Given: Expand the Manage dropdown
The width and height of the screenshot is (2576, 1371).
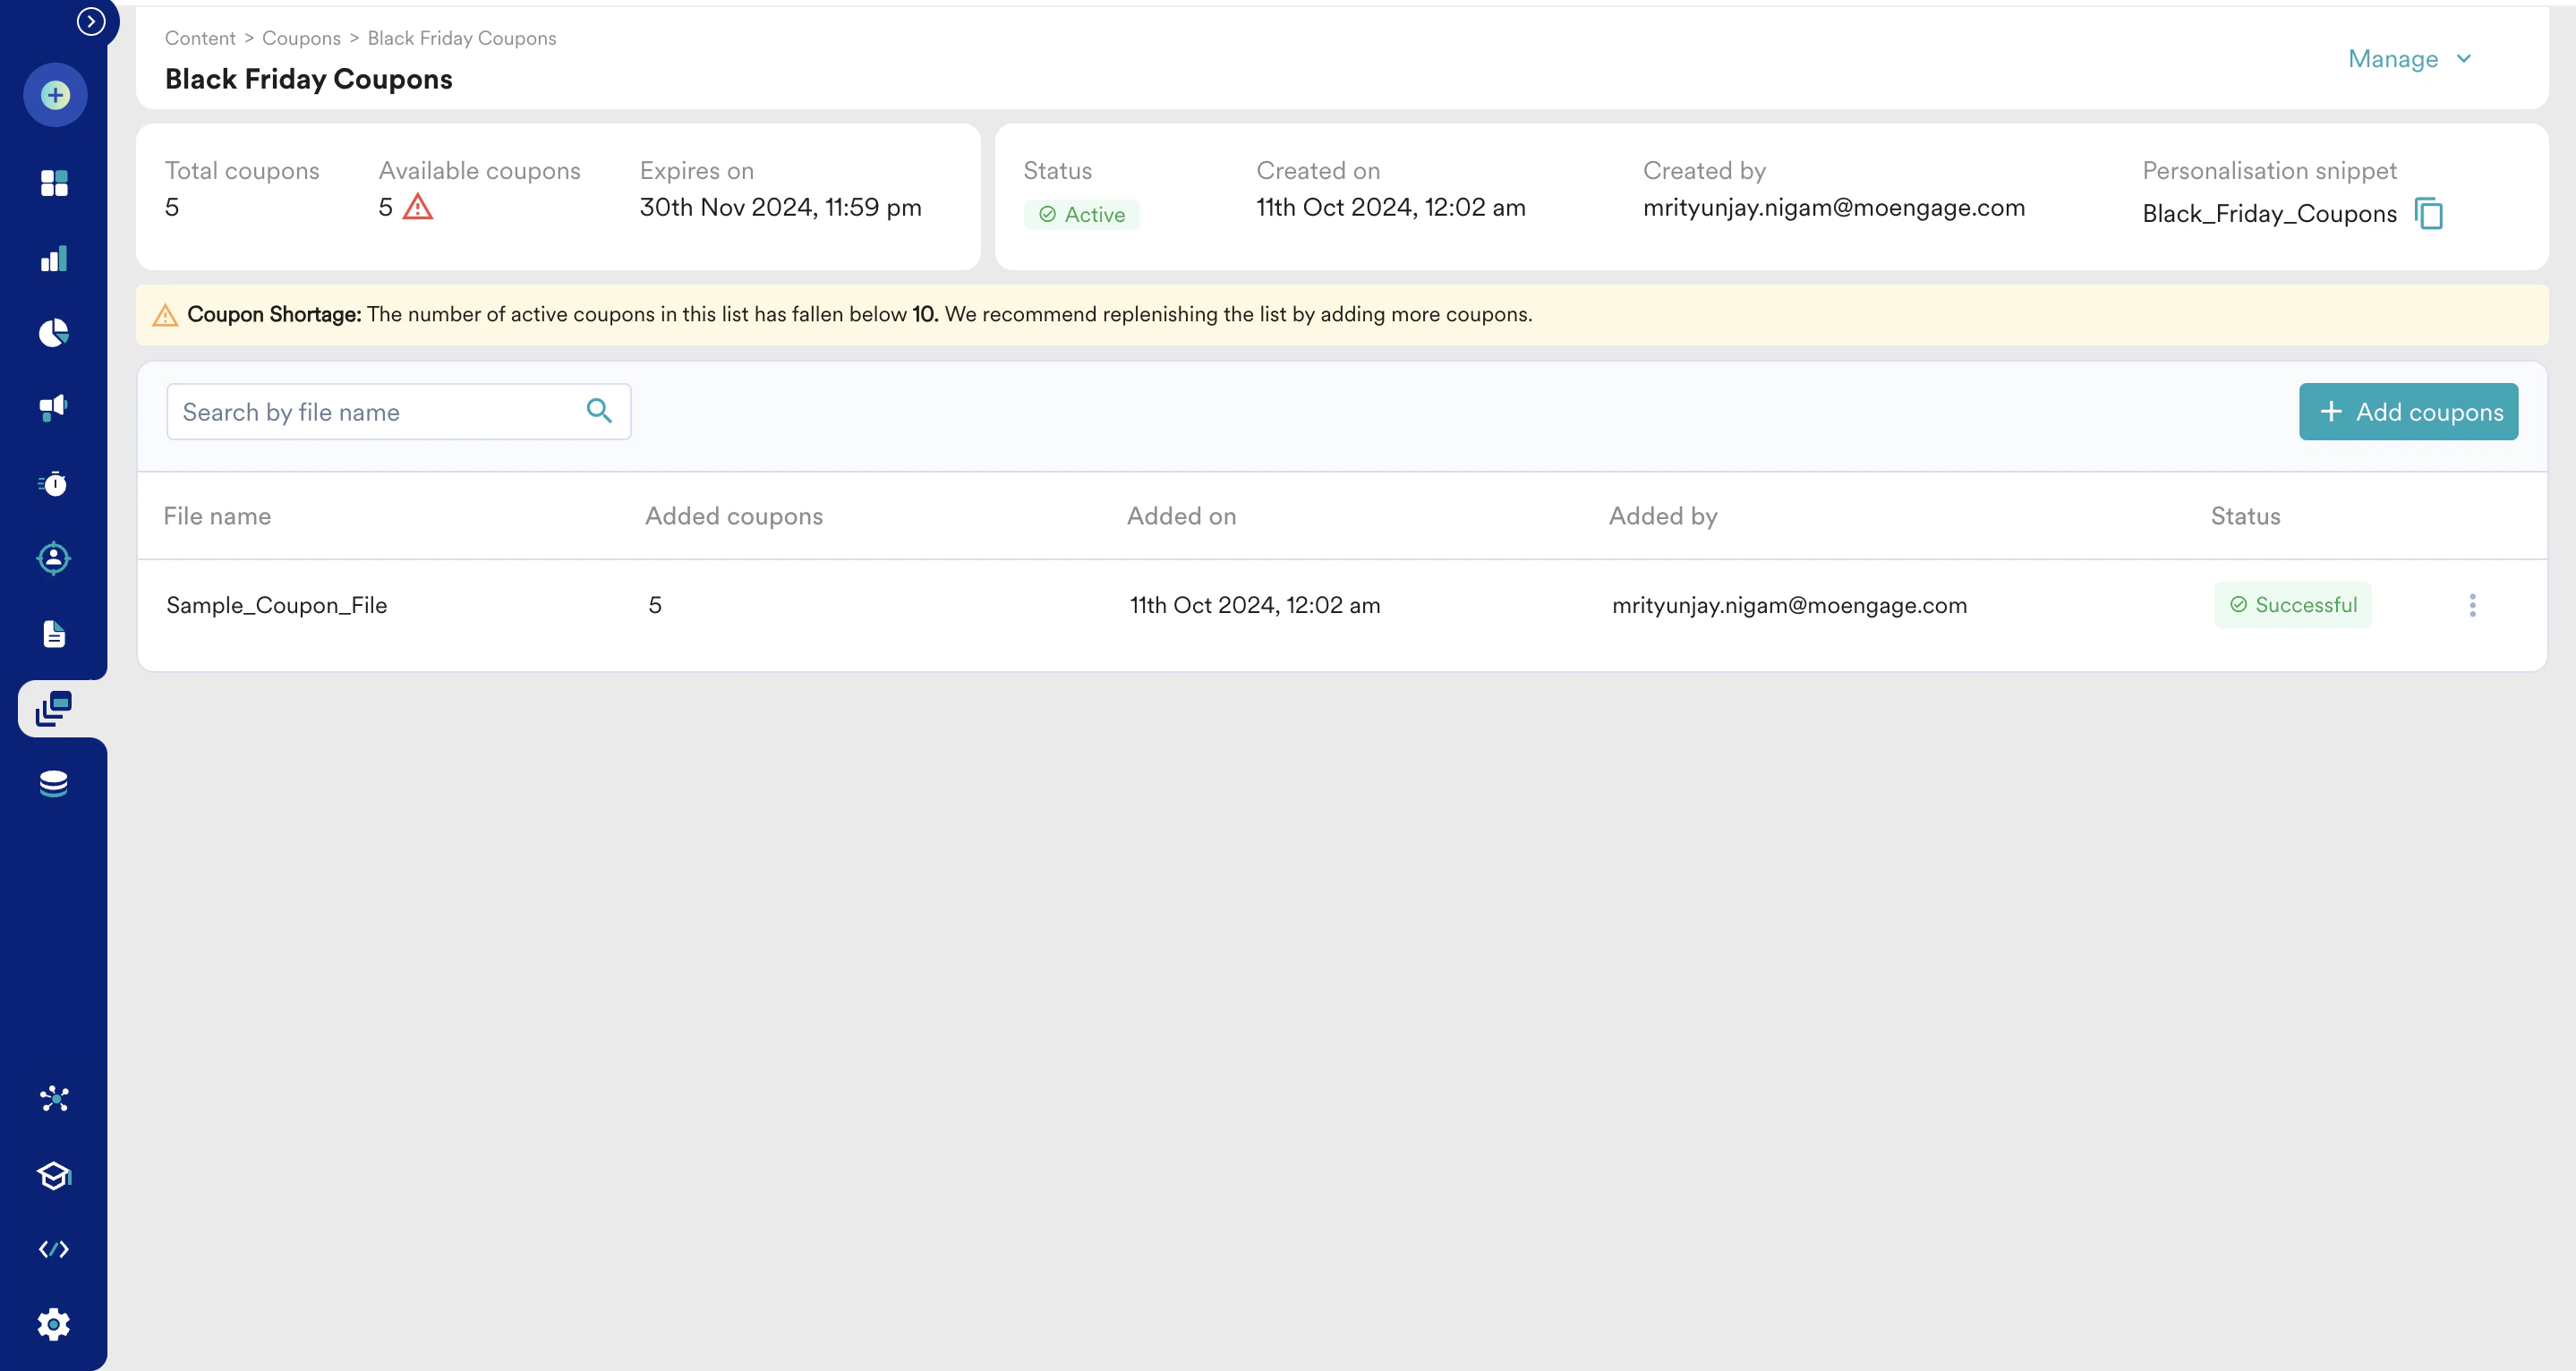Looking at the screenshot, I should (x=2408, y=59).
